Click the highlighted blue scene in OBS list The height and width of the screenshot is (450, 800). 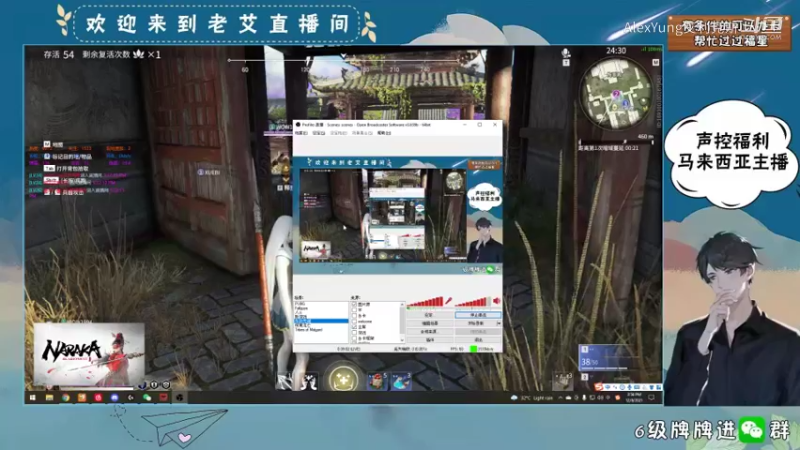[x=321, y=321]
